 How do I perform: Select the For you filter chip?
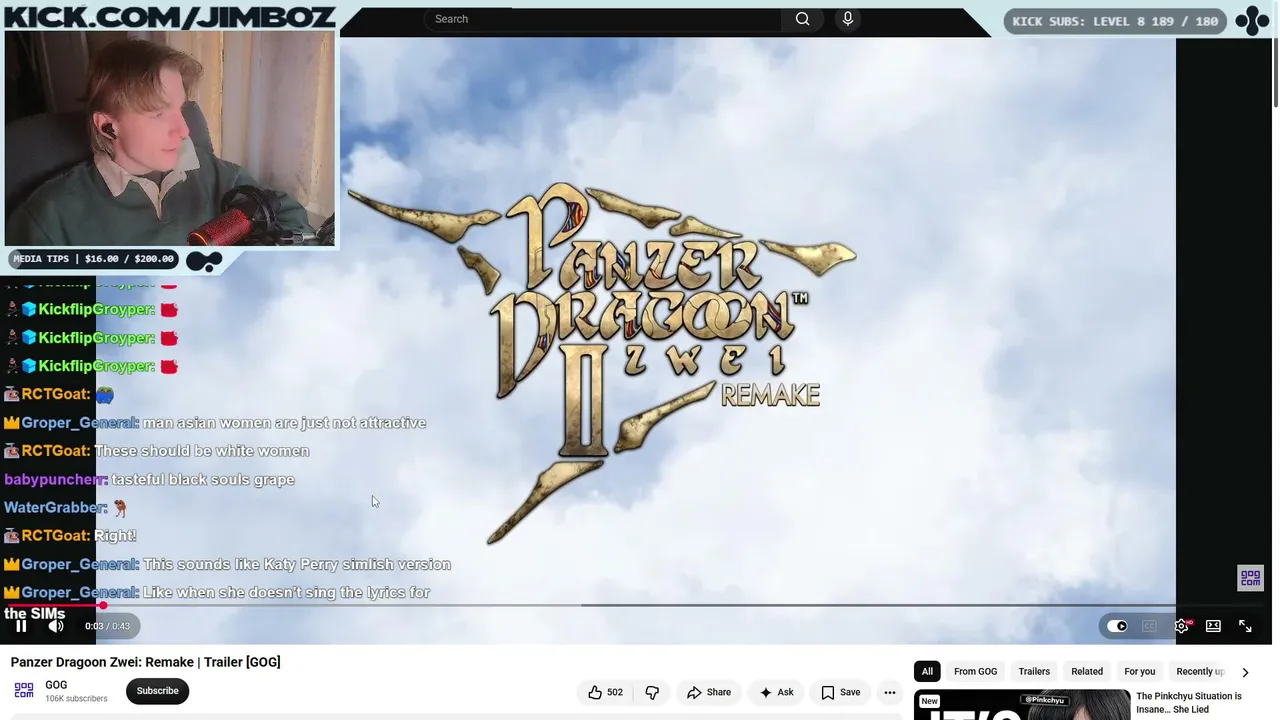coord(1139,672)
